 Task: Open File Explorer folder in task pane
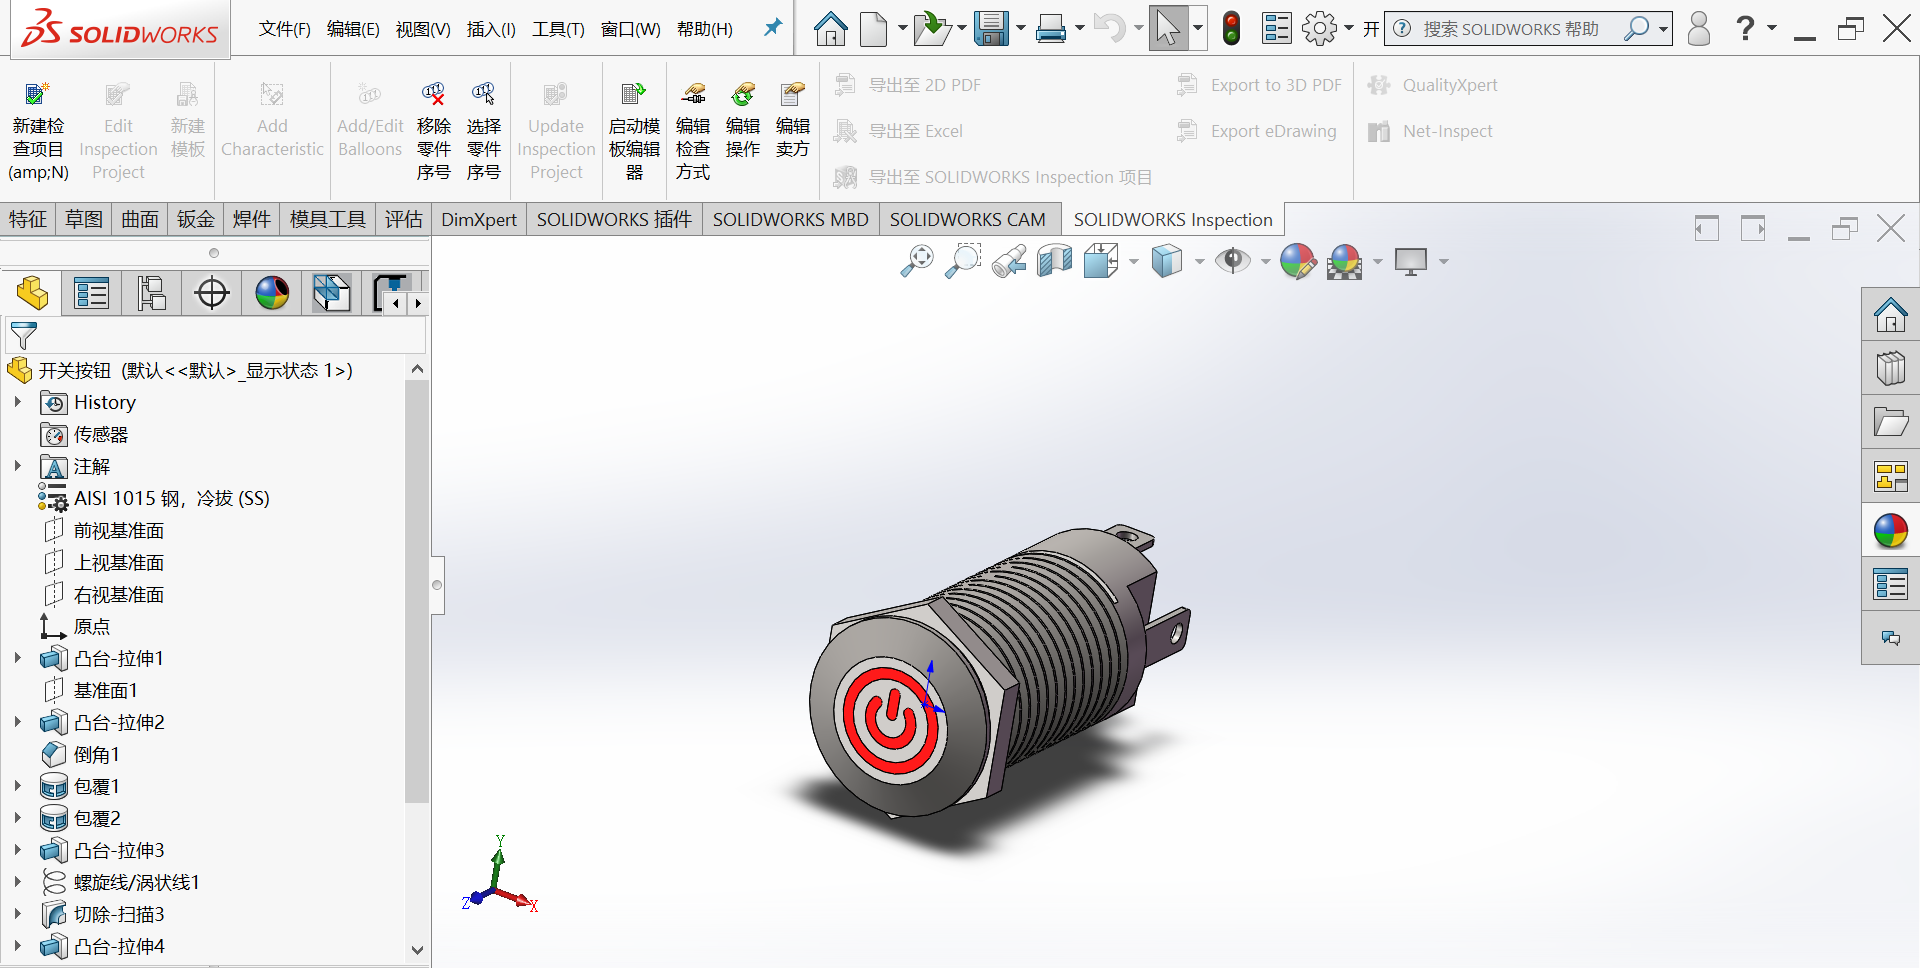(1890, 423)
